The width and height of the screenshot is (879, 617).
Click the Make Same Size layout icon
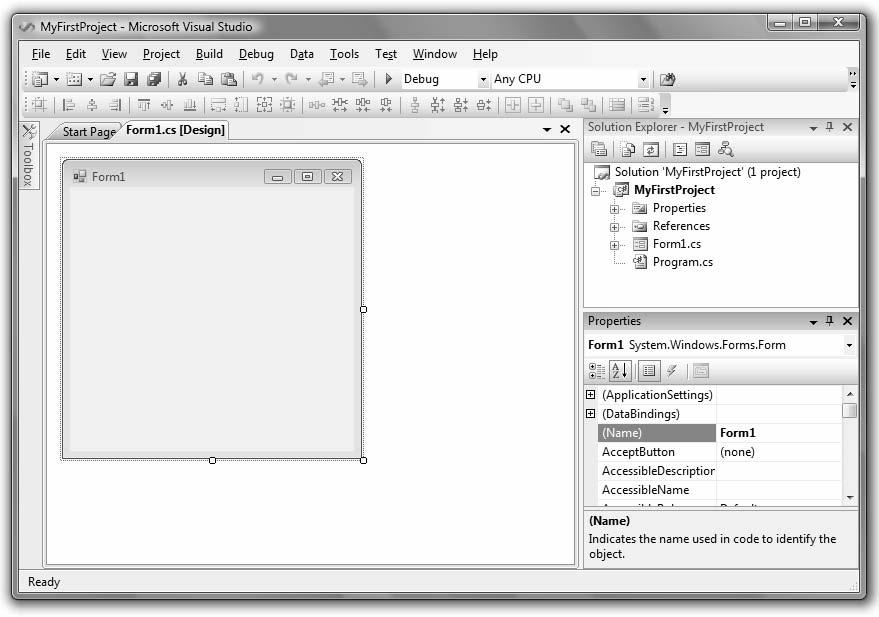click(264, 104)
